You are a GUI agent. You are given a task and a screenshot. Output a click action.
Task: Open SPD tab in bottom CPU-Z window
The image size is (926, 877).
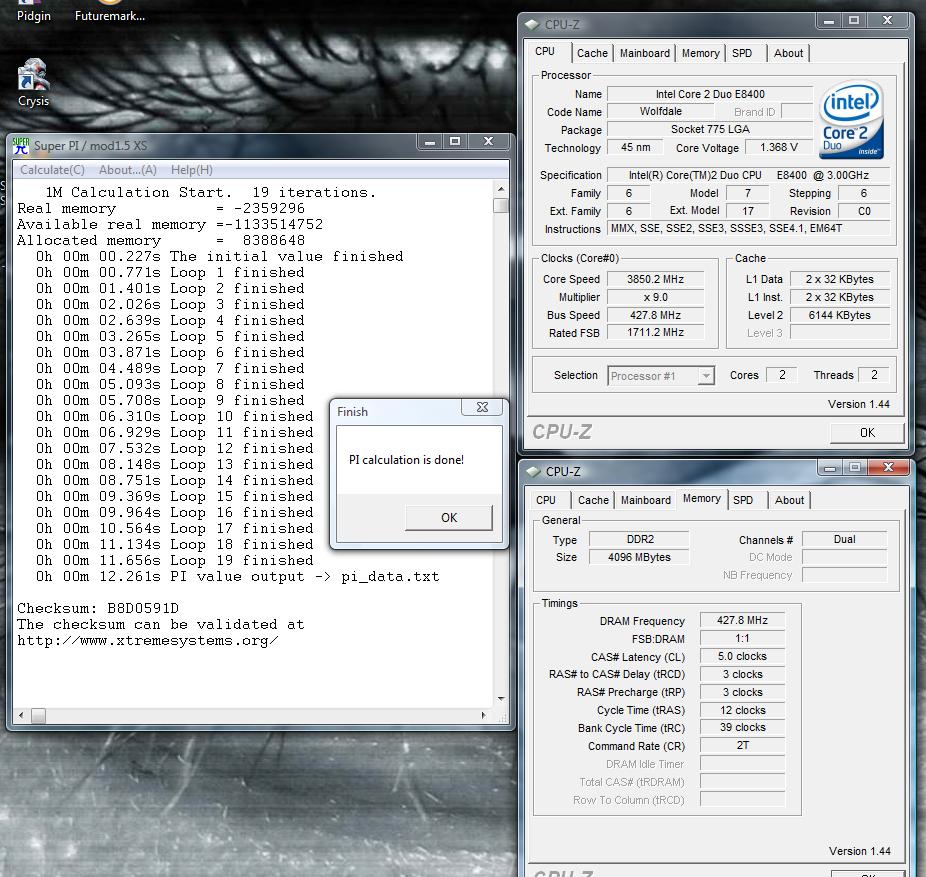point(744,500)
